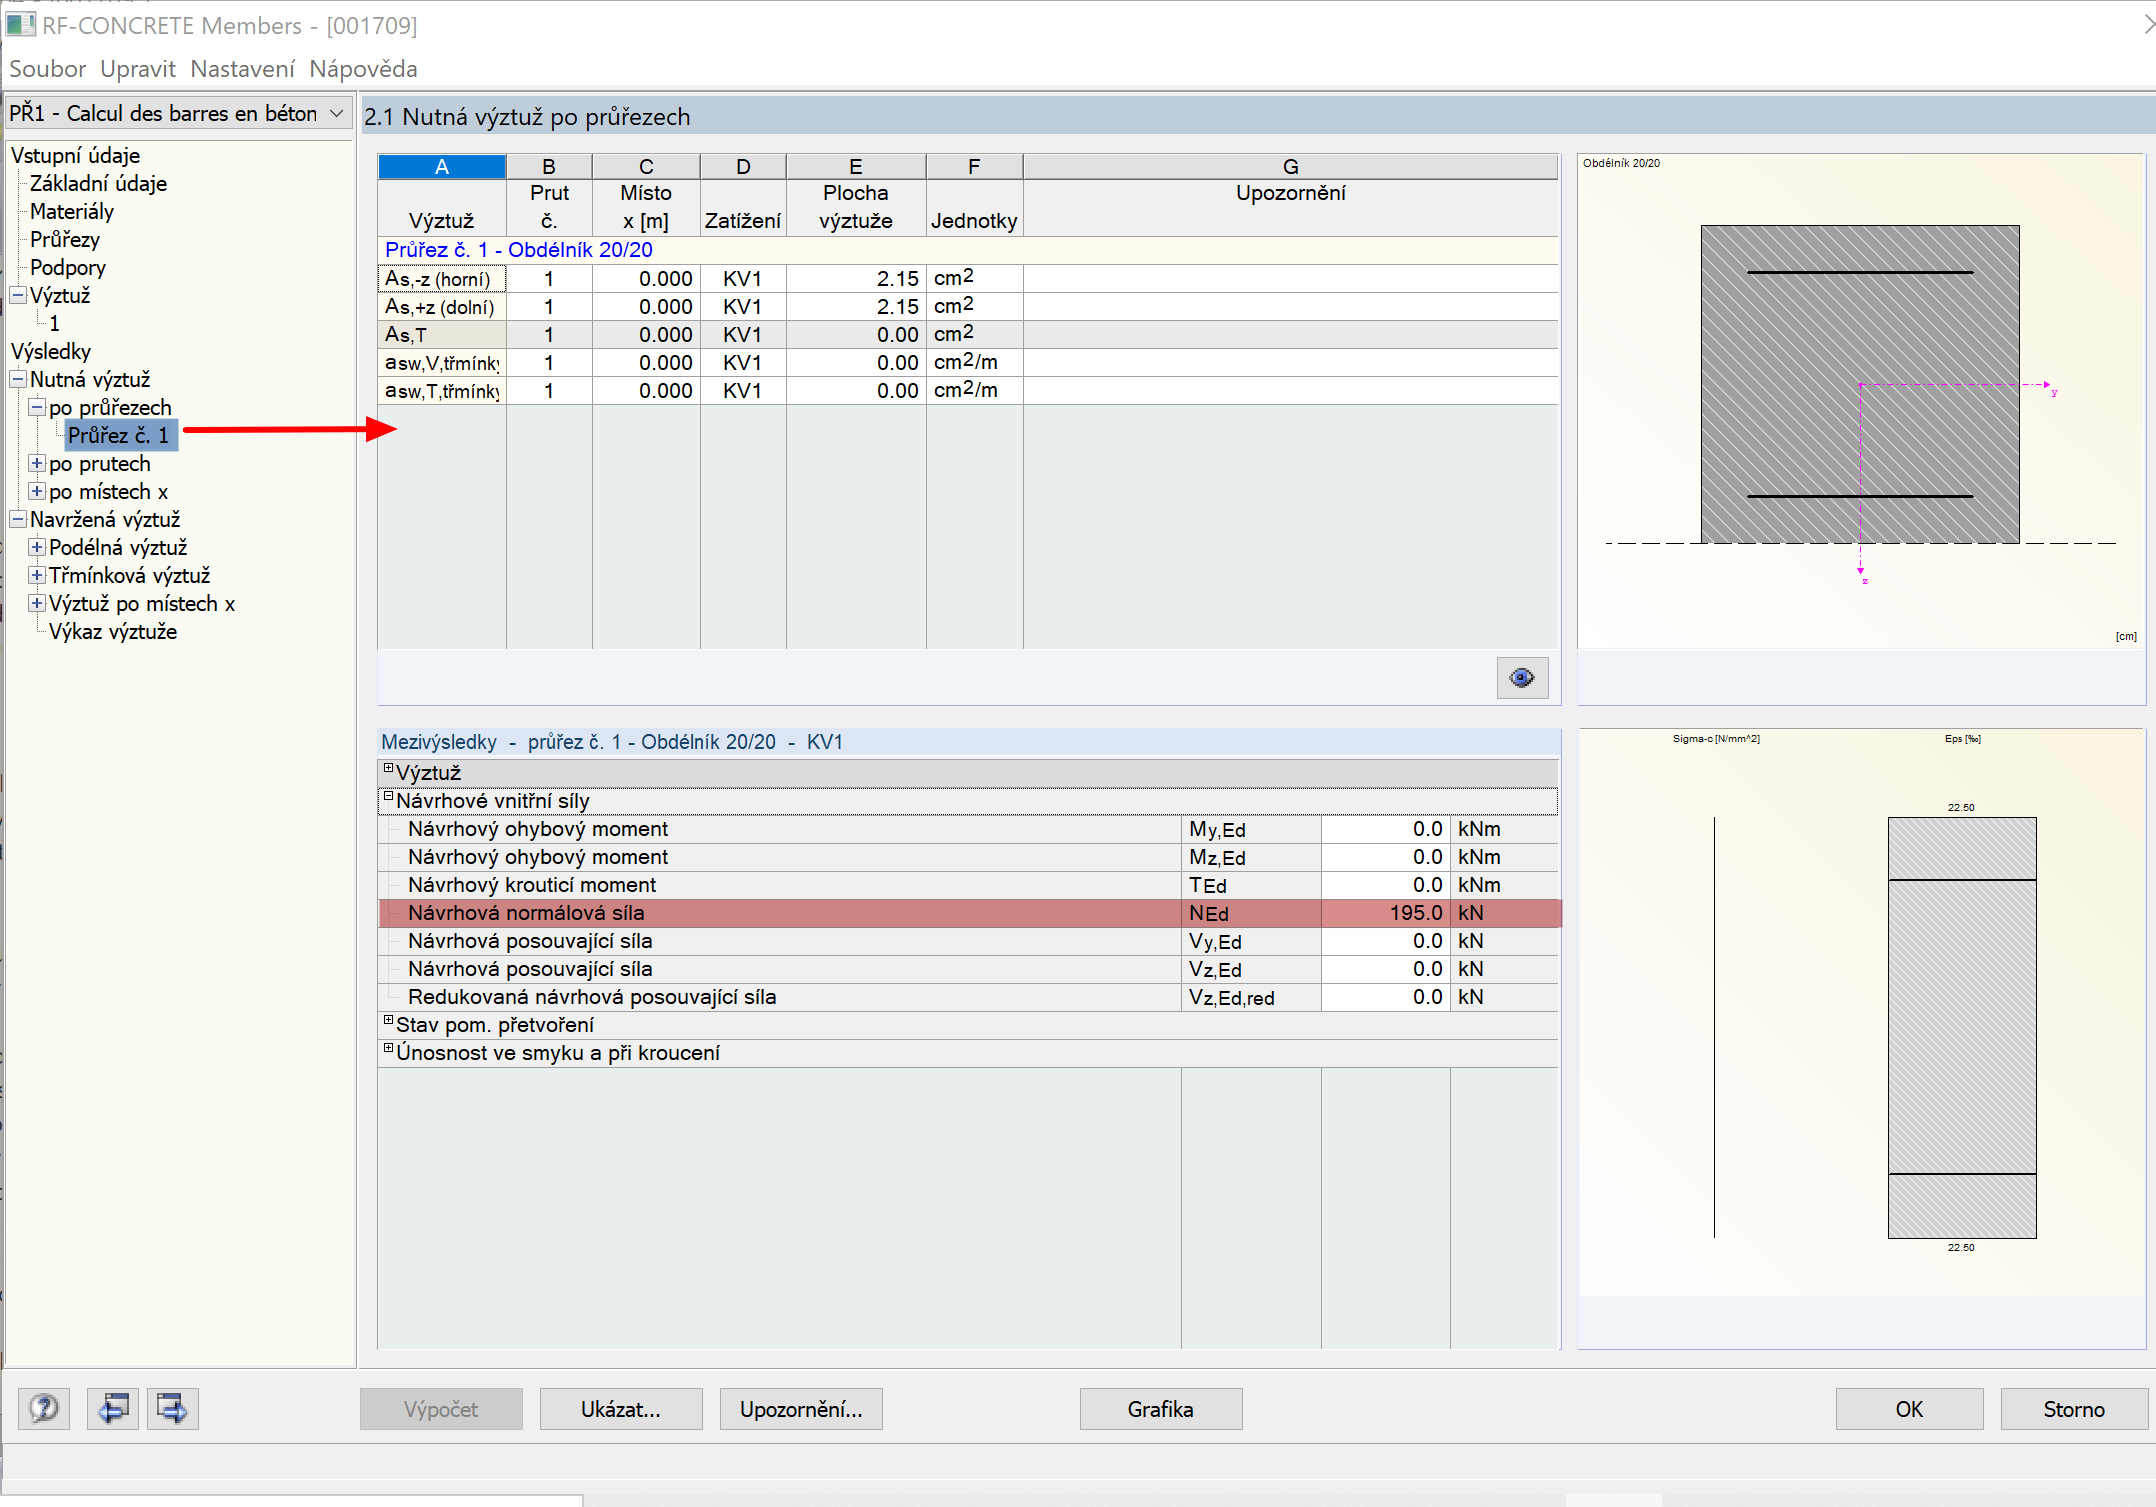This screenshot has height=1507, width=2156.
Task: Collapse Návrhové vnitřní síly section
Action: click(388, 797)
